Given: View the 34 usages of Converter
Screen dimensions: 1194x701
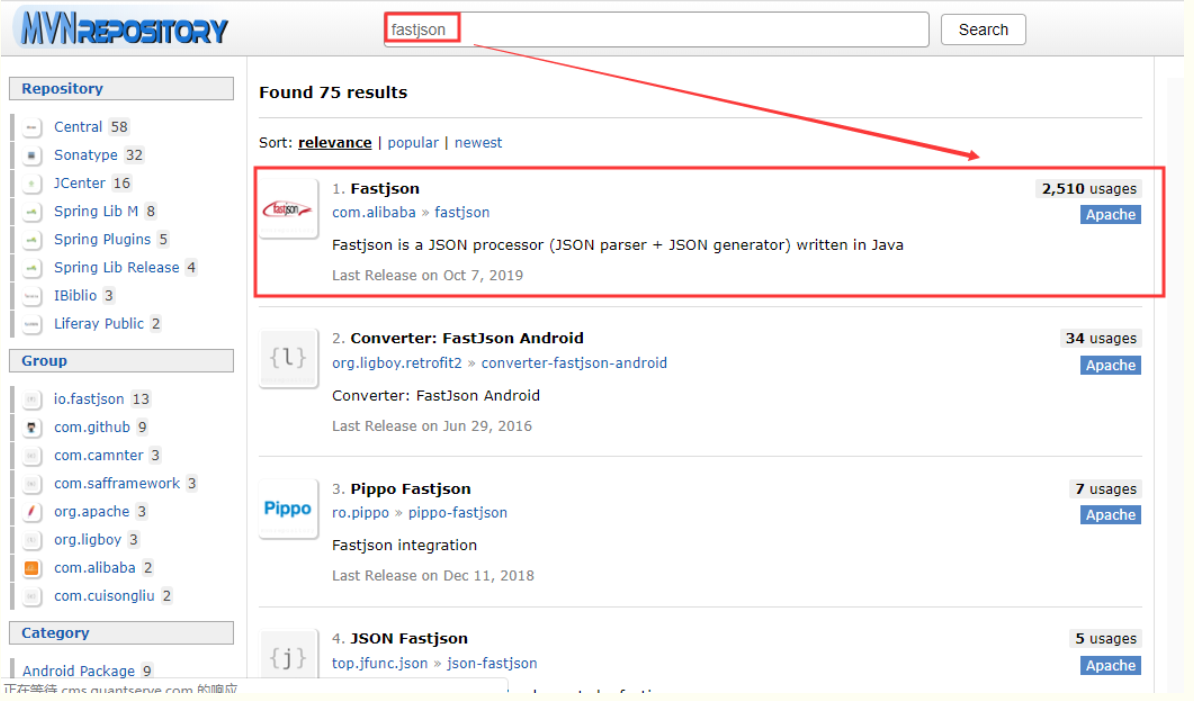Looking at the screenshot, I should pyautogui.click(x=1100, y=338).
